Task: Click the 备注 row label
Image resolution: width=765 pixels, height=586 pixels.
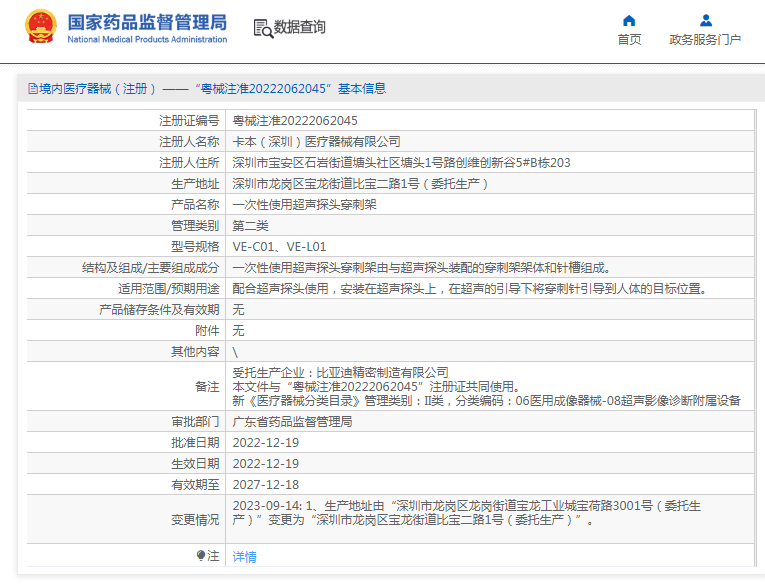Action: tap(207, 386)
